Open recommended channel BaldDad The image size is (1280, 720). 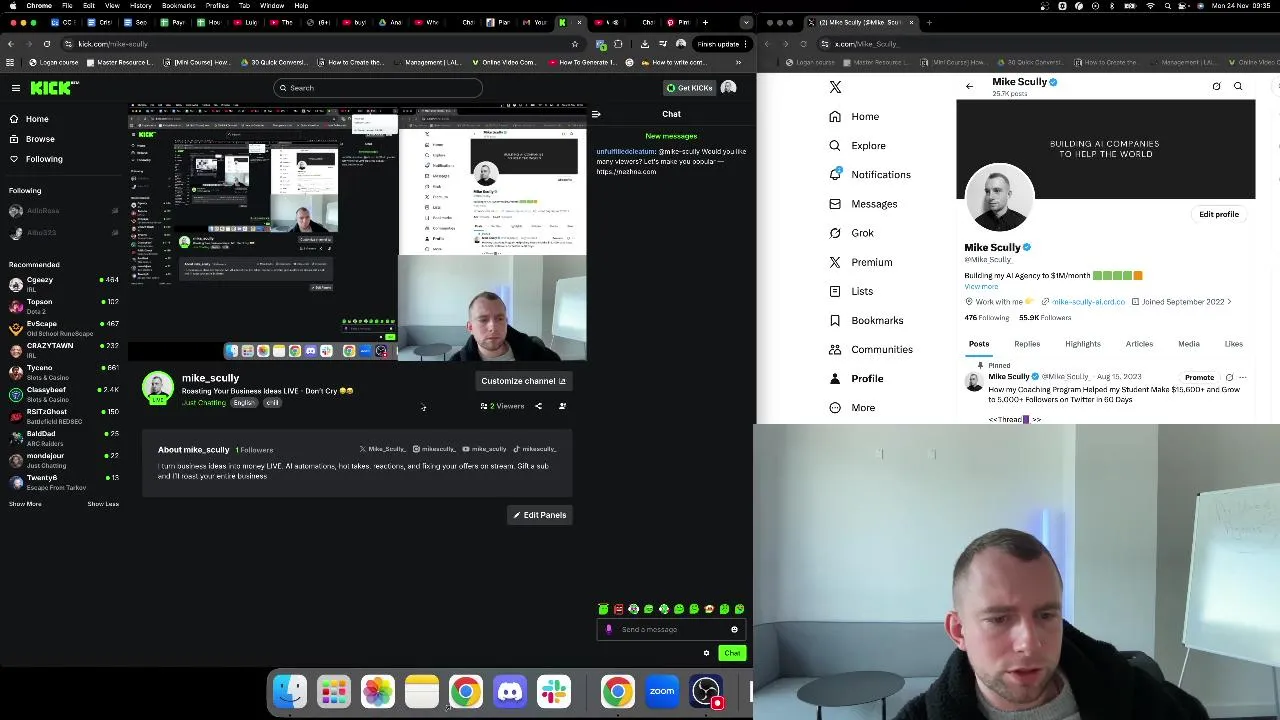coord(63,438)
